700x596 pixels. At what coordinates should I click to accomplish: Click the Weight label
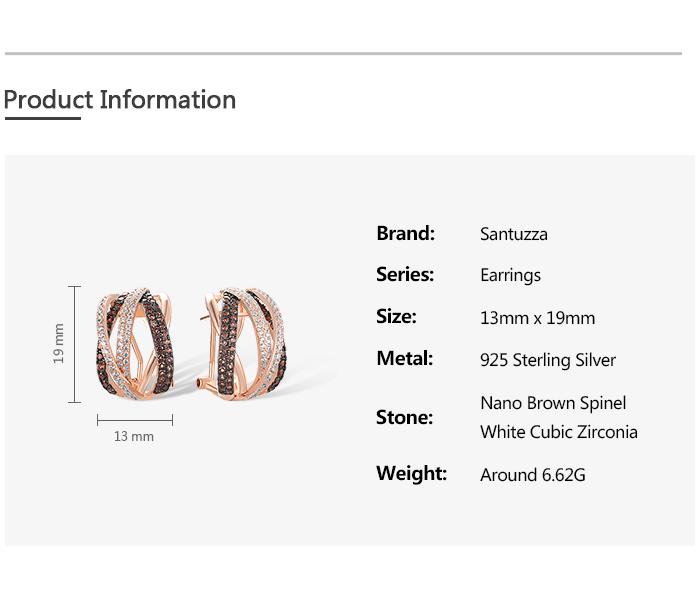point(411,474)
